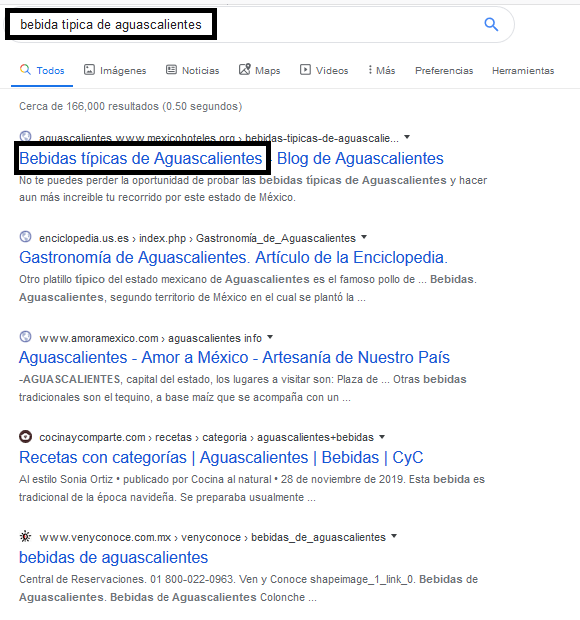Click snippet text 'No te puedes perder la oportunidad'

[x=253, y=189]
